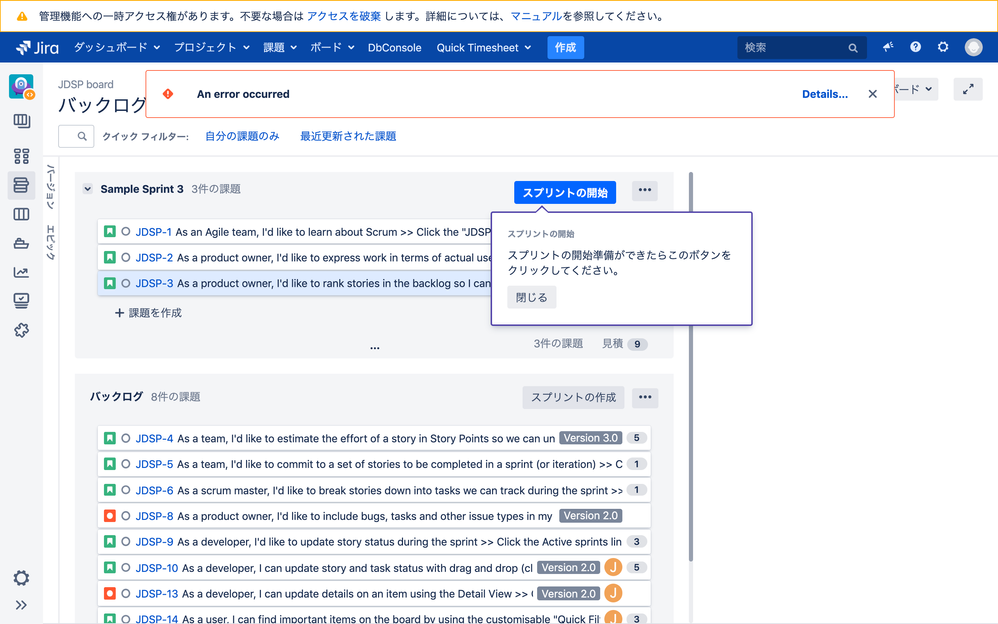998x624 pixels.
Task: Click the bug type icon of JDSP-8
Action: pos(109,516)
